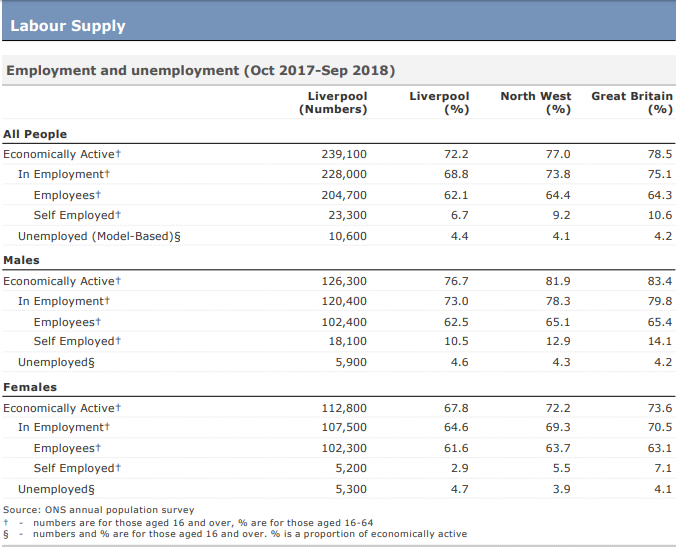This screenshot has width=676, height=554.
Task: Click the Great Britain (%) column header
Action: (632, 103)
